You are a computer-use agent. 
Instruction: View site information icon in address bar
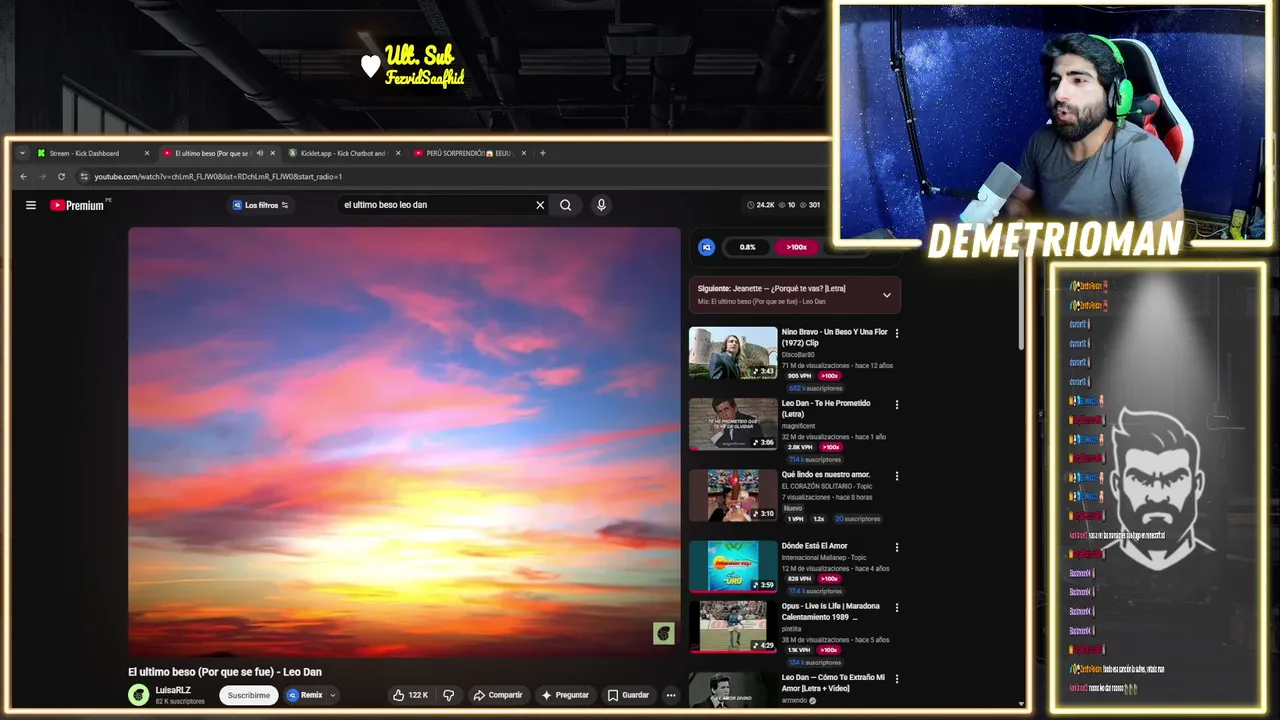tap(84, 177)
